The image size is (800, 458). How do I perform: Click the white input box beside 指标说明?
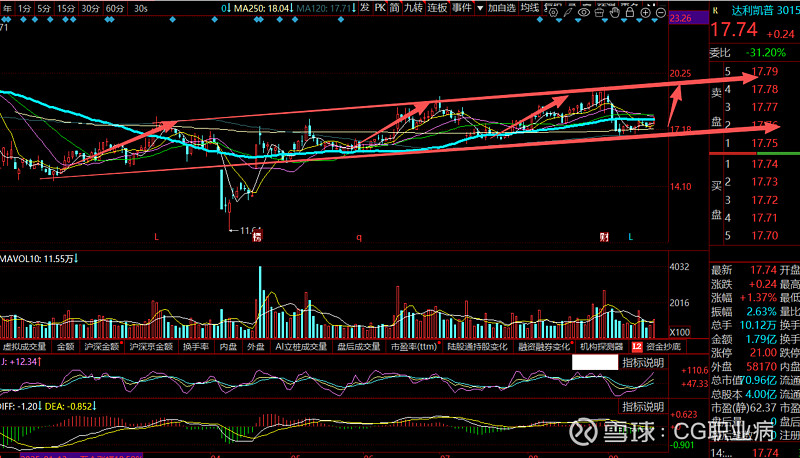click(595, 362)
